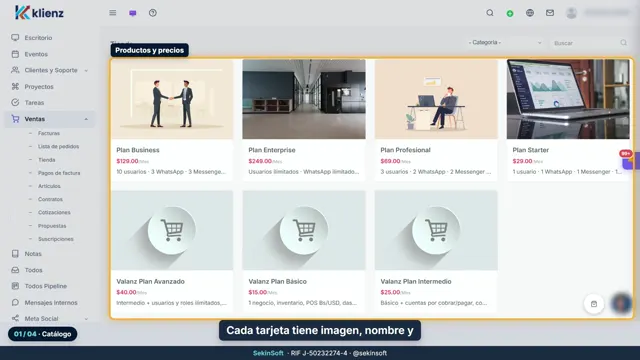Select Tareas in the sidebar
The image size is (640, 360).
(34, 102)
